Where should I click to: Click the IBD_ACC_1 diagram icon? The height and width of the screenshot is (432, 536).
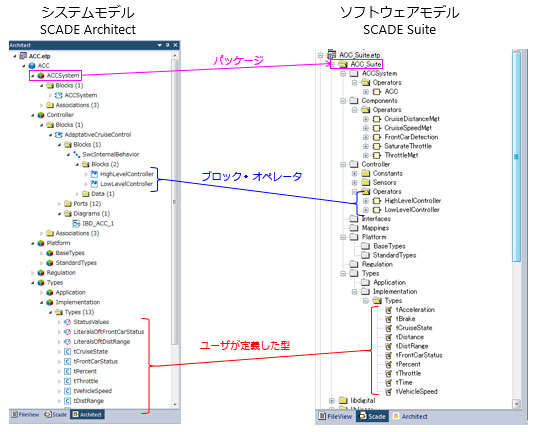(x=77, y=224)
